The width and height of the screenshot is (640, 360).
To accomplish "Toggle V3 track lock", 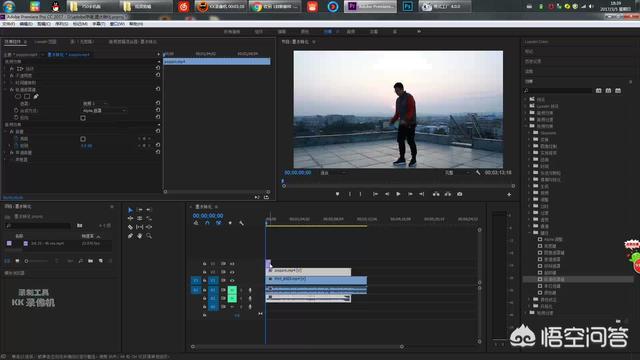I will (x=204, y=264).
